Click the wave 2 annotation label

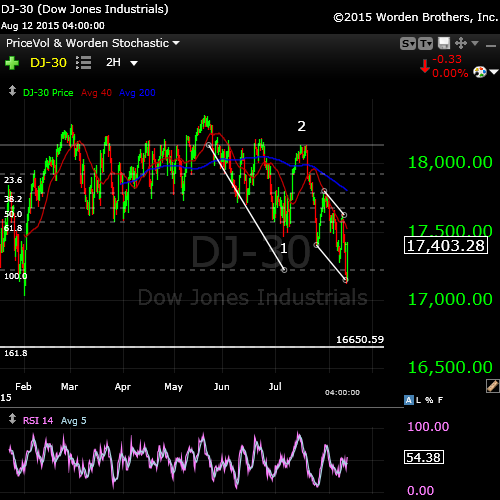[x=301, y=126]
